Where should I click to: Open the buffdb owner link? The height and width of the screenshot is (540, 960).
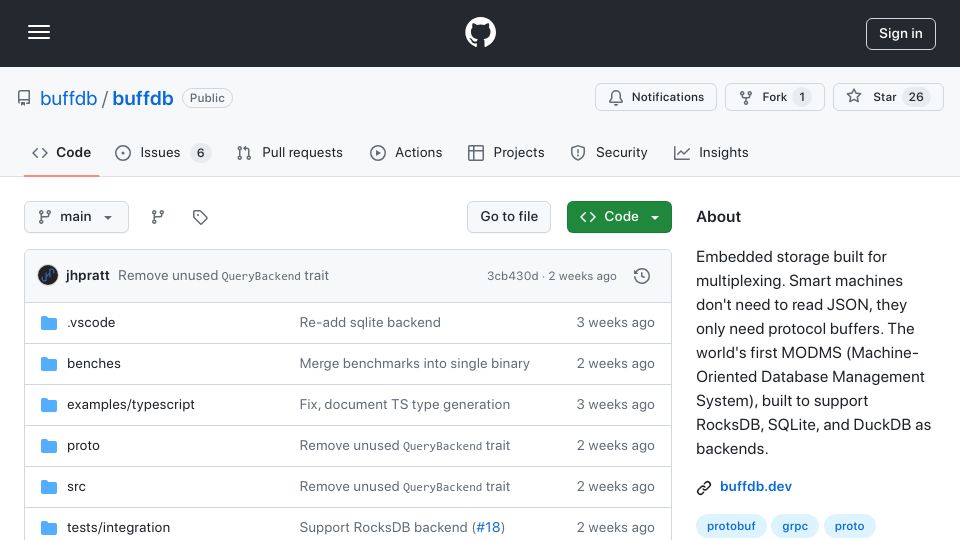coord(69,98)
